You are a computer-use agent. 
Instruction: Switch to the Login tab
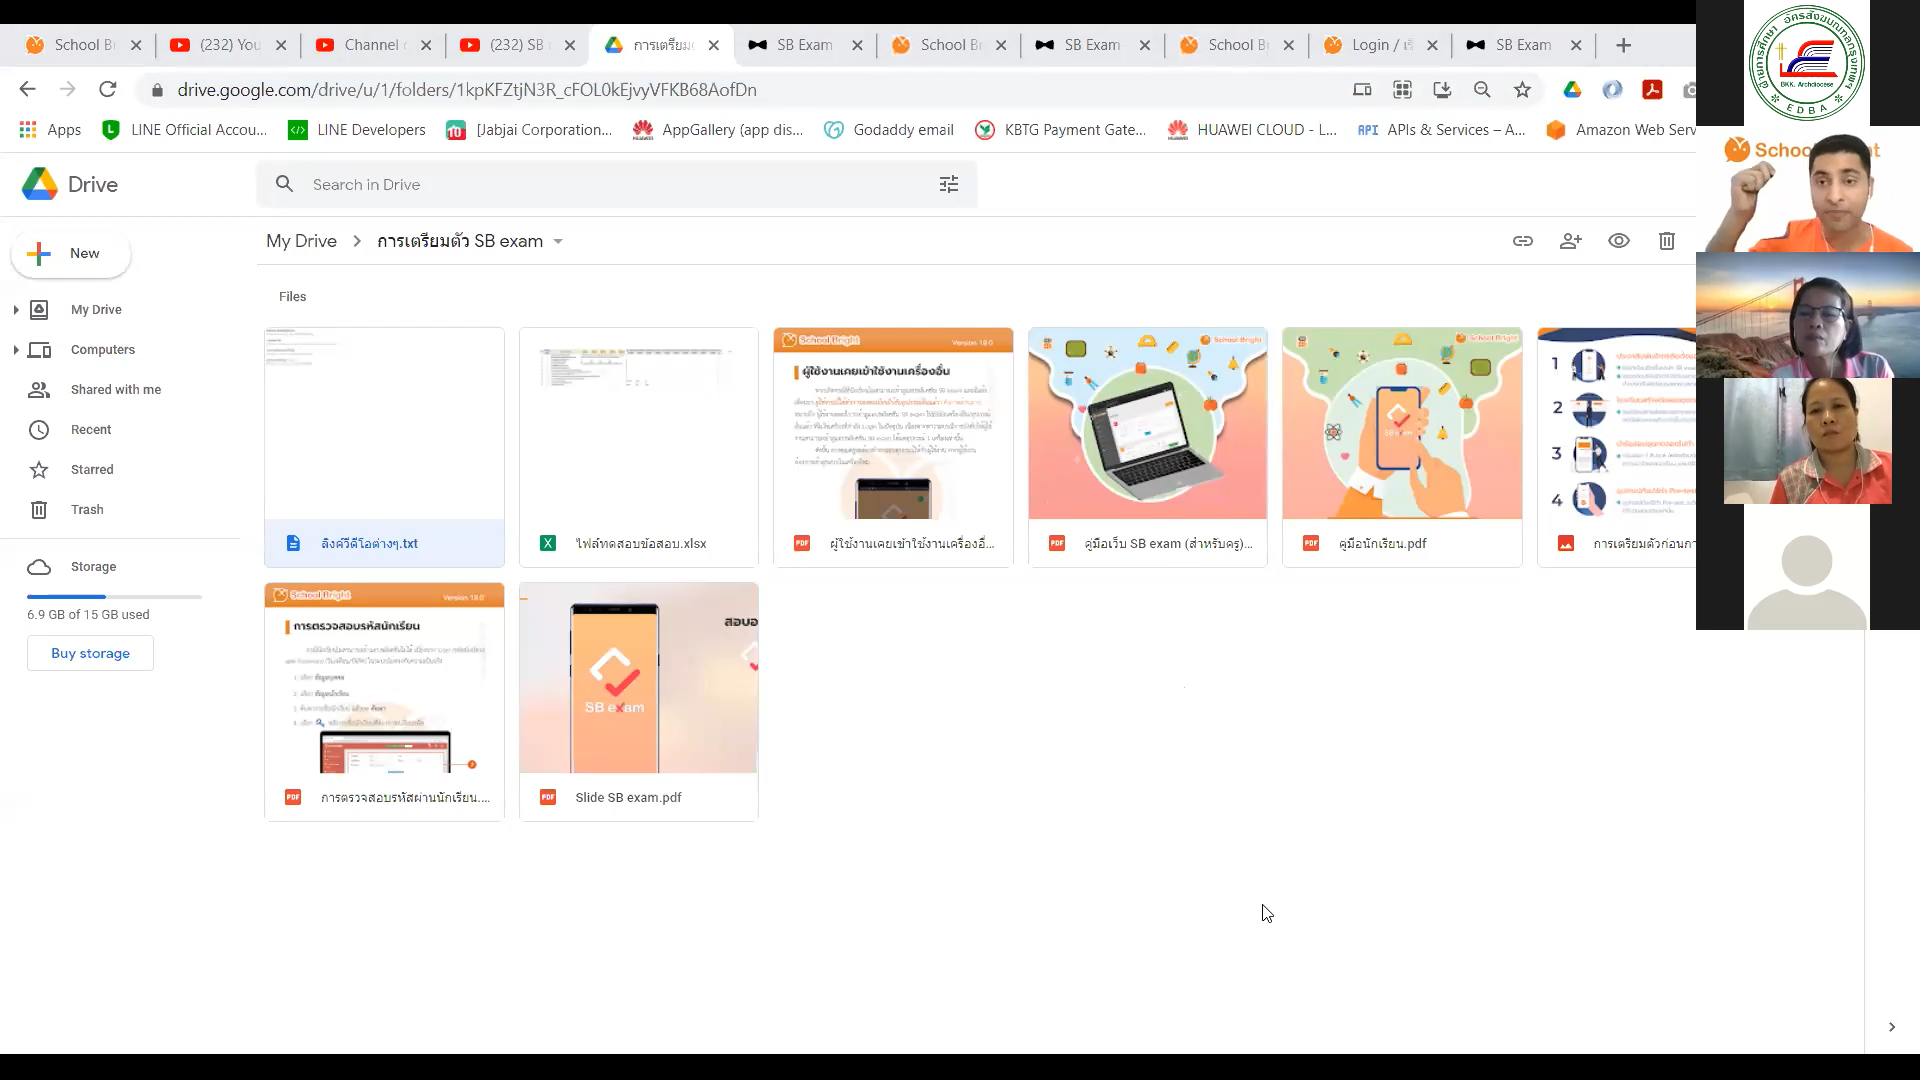pyautogui.click(x=1380, y=45)
